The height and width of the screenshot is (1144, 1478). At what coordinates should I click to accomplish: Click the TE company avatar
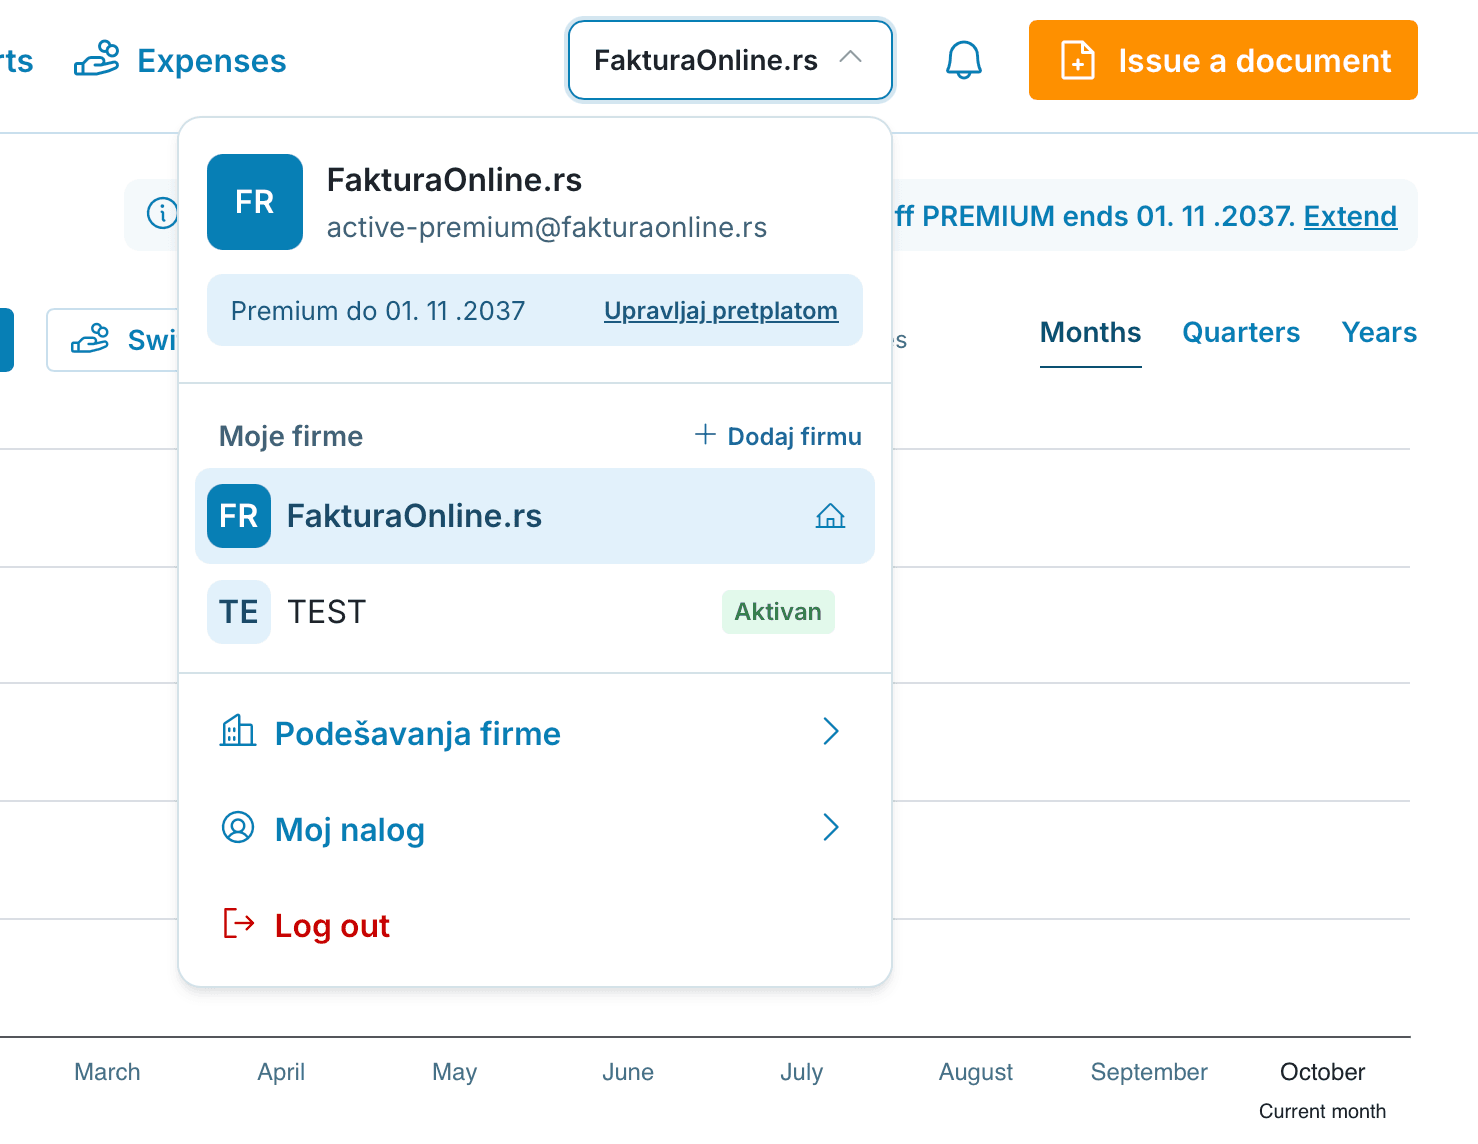point(239,612)
